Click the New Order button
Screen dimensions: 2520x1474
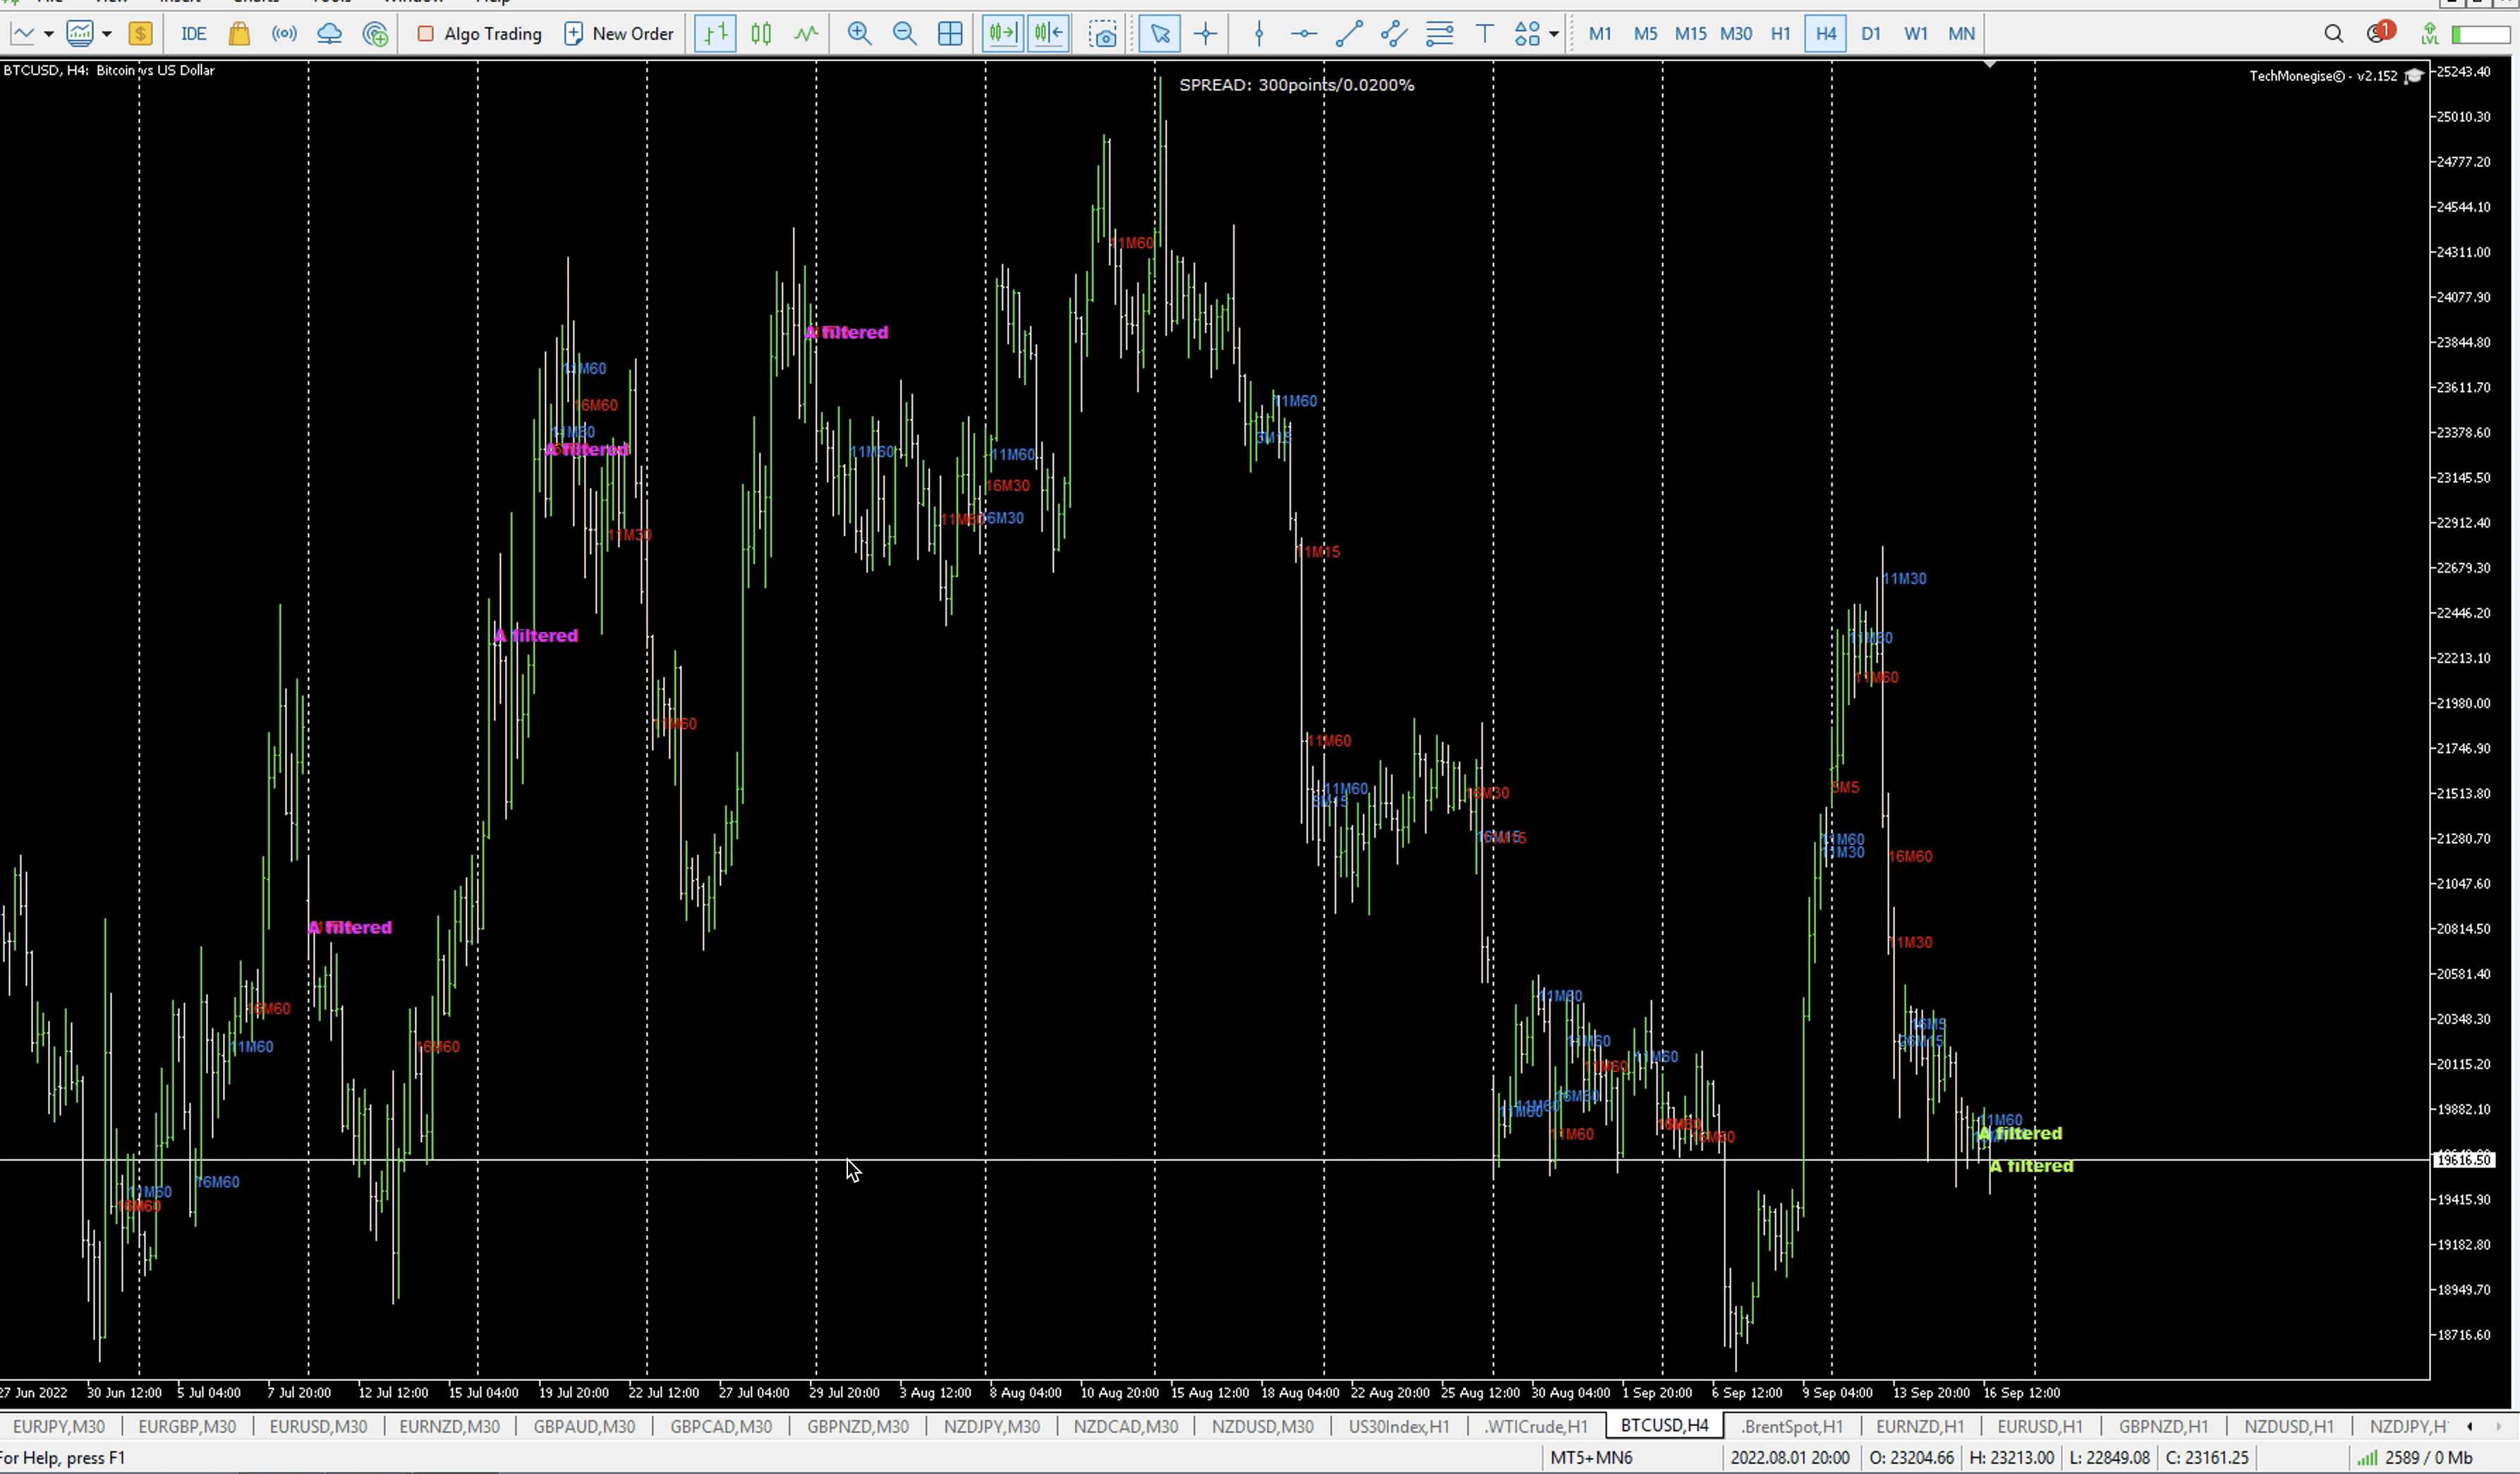(619, 34)
